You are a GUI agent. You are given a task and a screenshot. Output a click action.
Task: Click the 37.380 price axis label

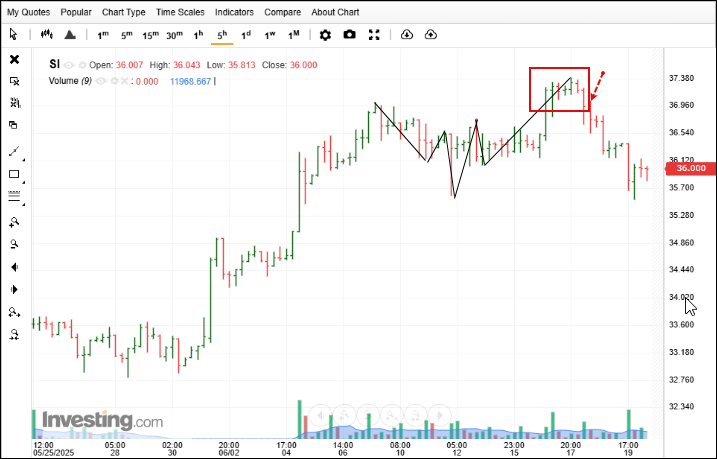point(681,78)
